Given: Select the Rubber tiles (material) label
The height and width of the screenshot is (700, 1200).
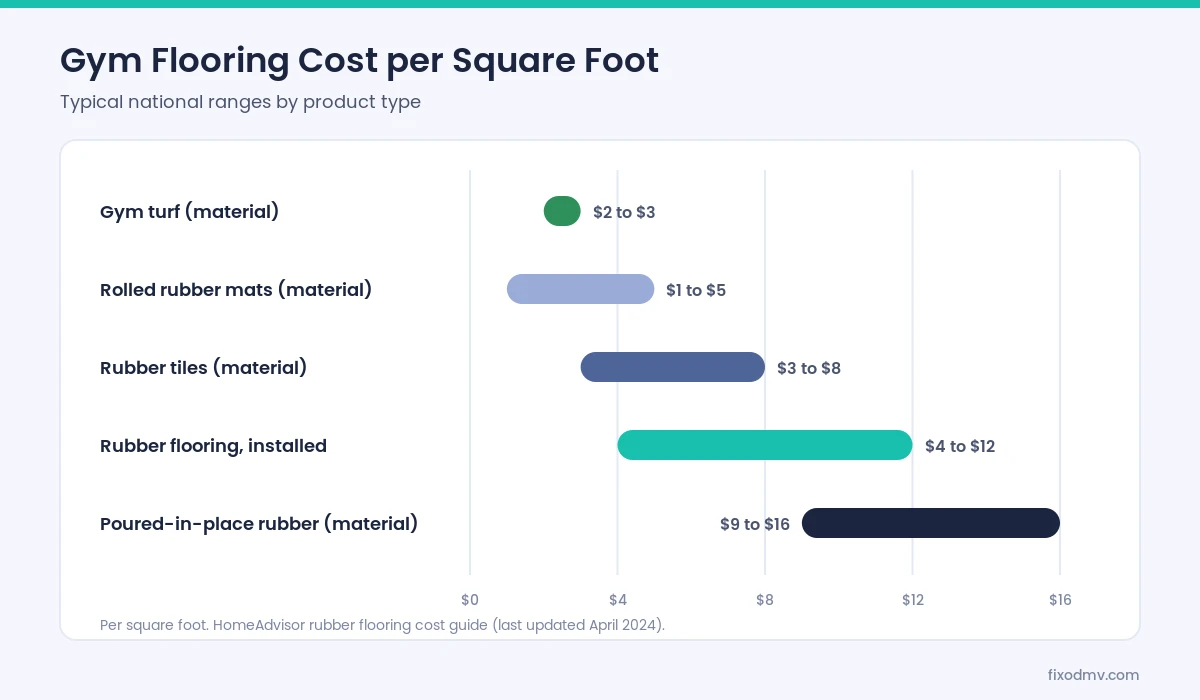Looking at the screenshot, I should (x=203, y=368).
